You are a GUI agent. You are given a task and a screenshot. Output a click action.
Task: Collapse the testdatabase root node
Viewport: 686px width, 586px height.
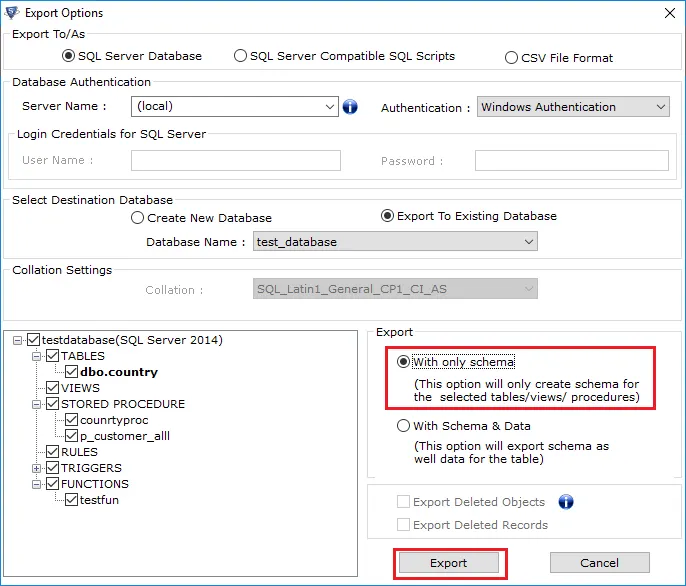click(x=18, y=340)
